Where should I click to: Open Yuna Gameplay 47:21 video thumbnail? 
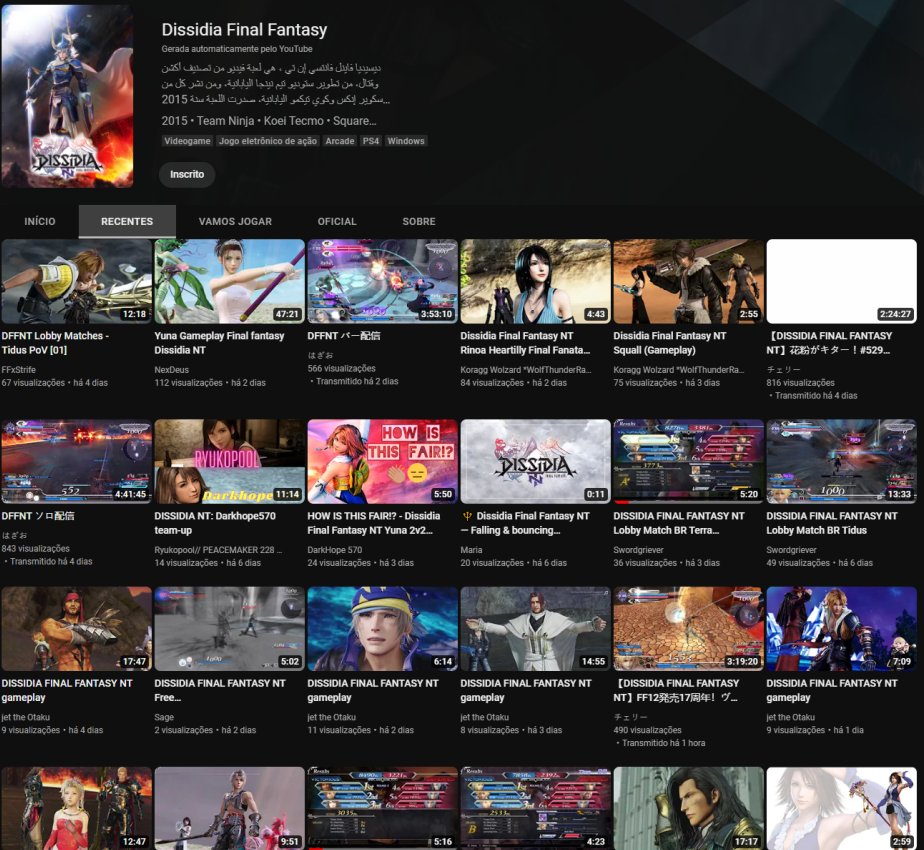(x=229, y=281)
